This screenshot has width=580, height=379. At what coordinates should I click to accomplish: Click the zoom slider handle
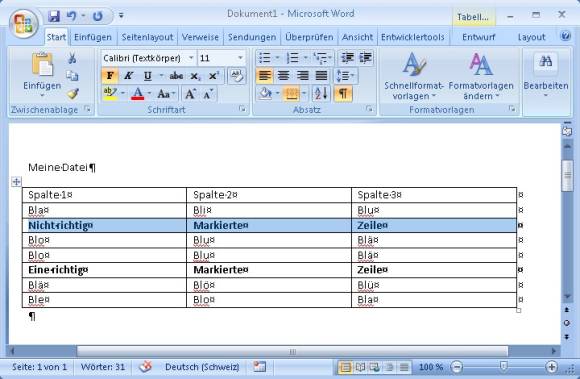(503, 366)
